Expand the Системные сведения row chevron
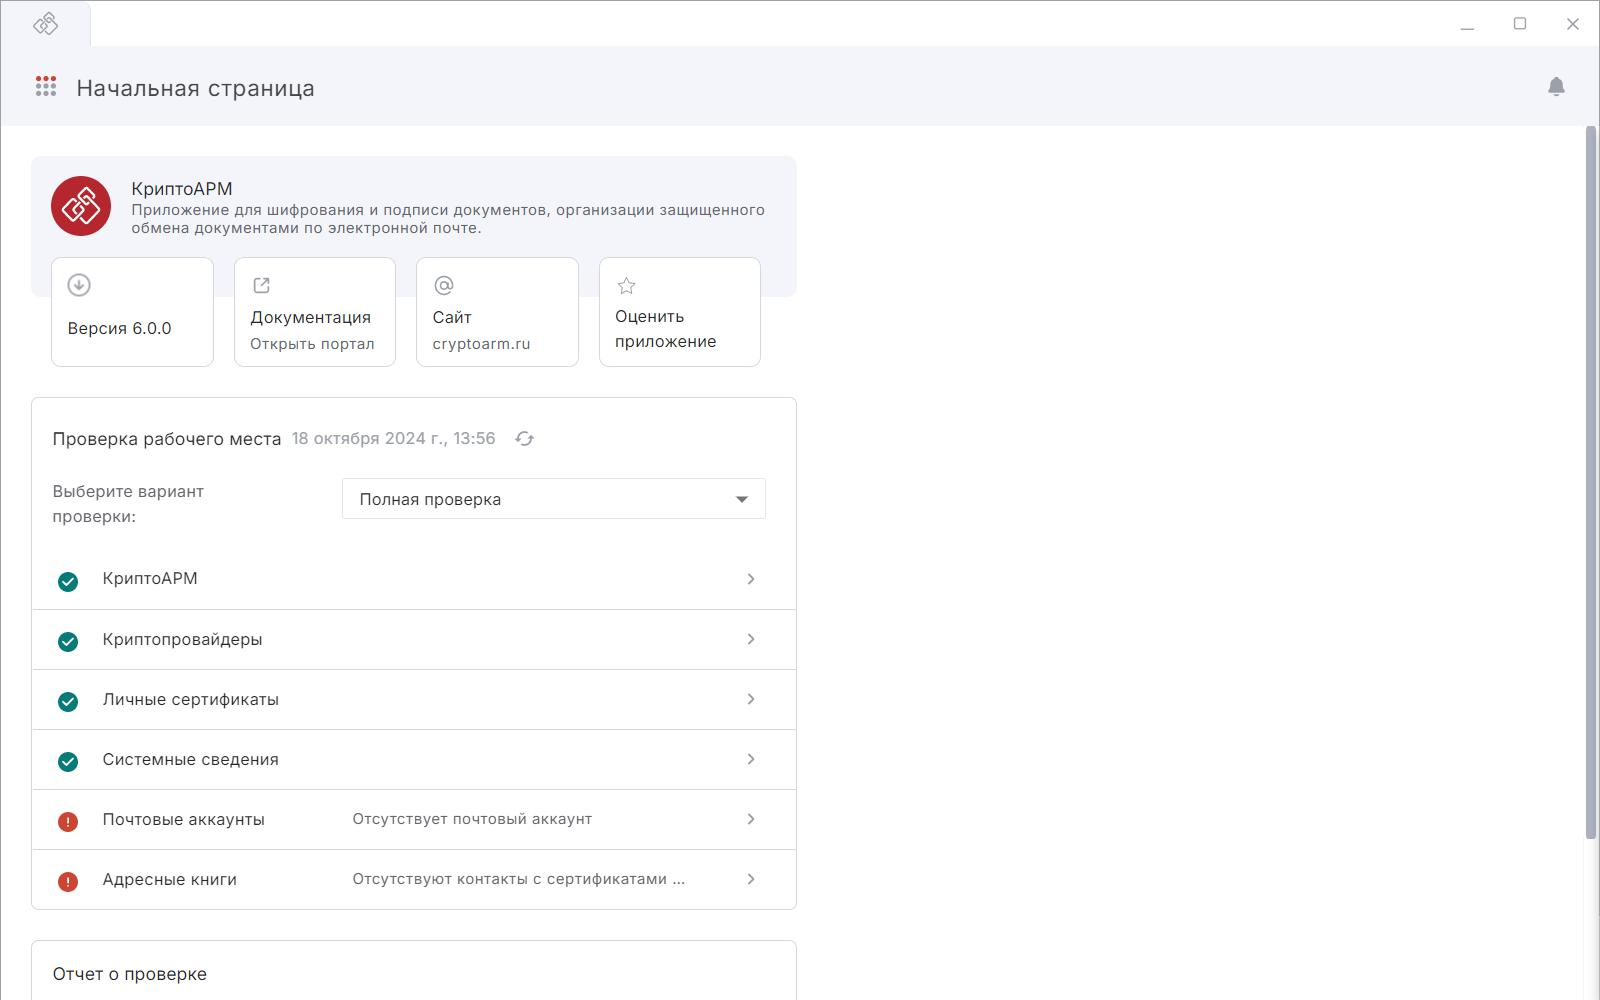The image size is (1600, 1000). [x=751, y=759]
